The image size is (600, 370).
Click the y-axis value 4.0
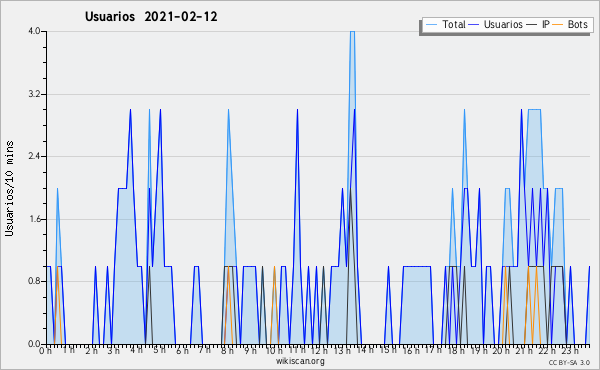[x=34, y=31]
